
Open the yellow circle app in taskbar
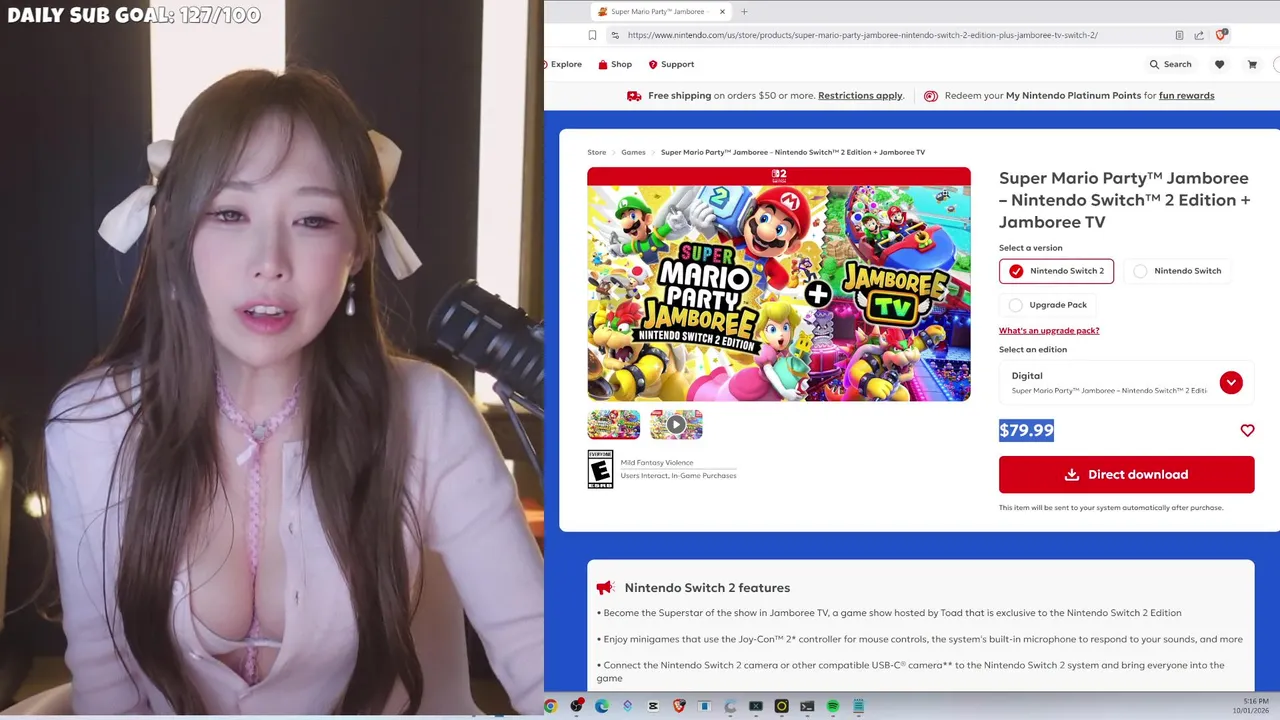point(781,706)
